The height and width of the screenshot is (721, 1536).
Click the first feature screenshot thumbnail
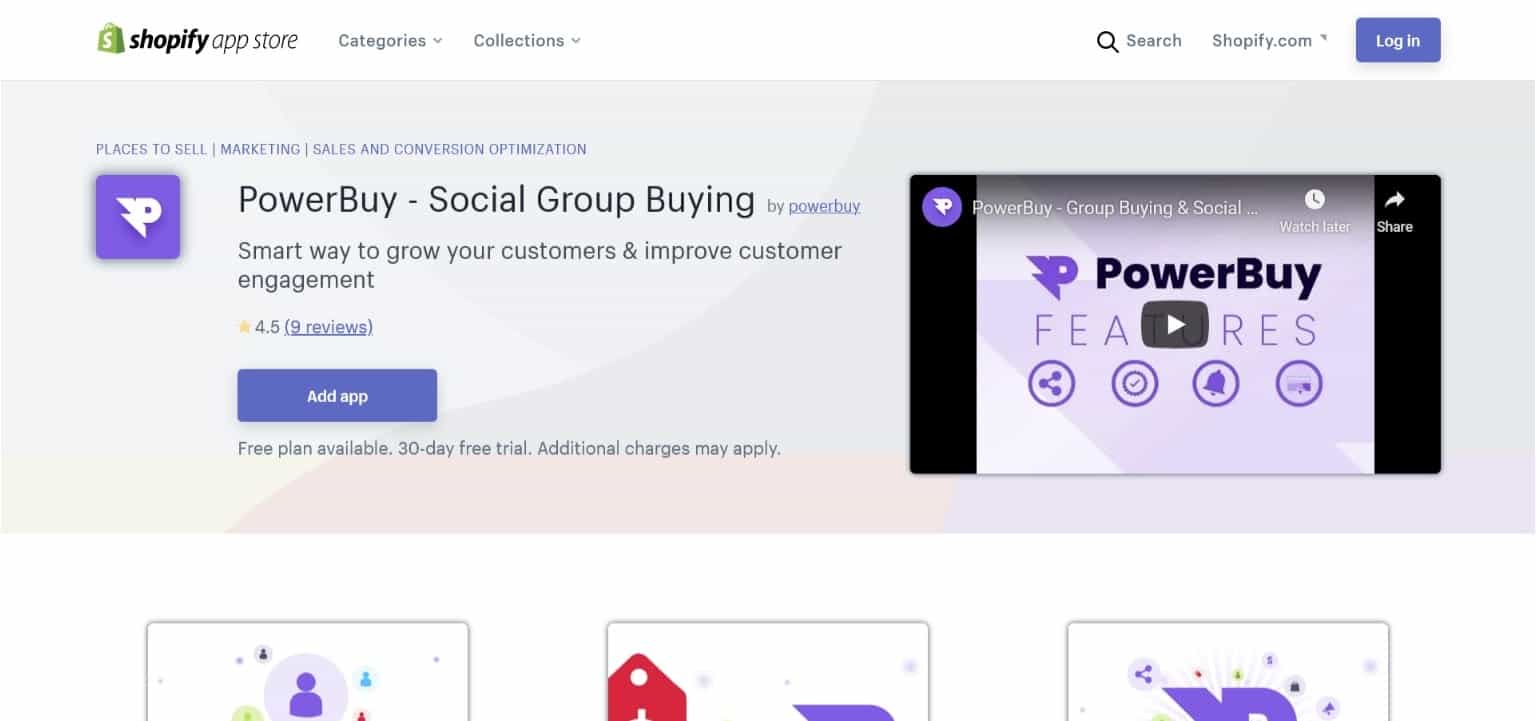click(308, 672)
